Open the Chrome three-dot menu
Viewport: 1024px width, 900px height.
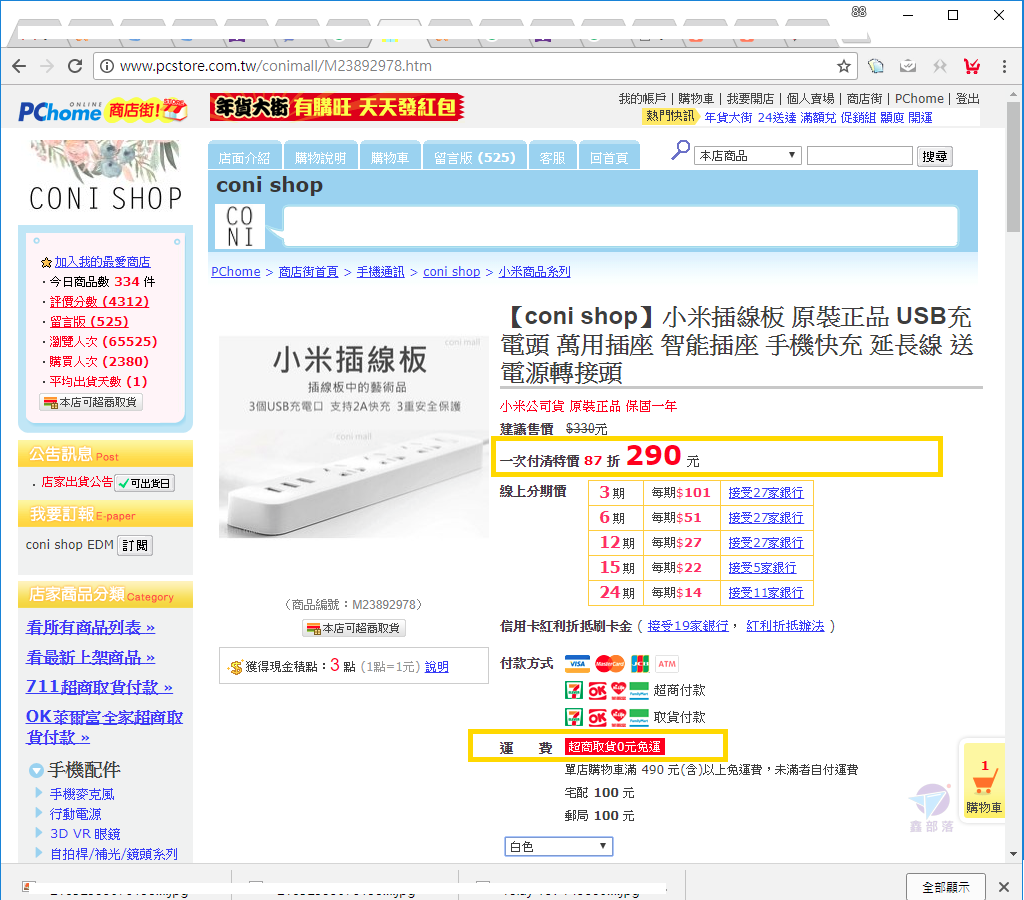1004,66
